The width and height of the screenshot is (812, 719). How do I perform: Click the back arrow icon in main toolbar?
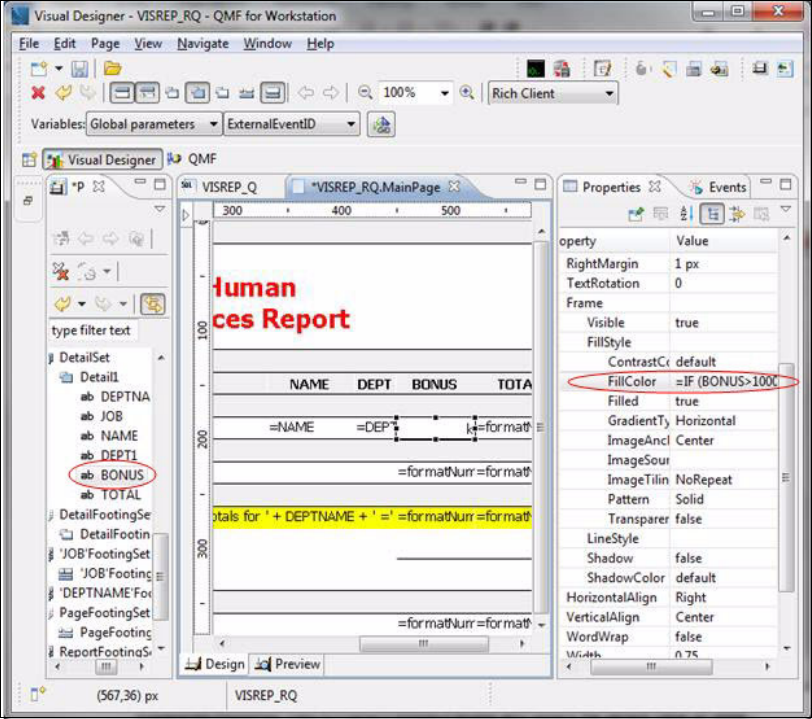coord(306,93)
